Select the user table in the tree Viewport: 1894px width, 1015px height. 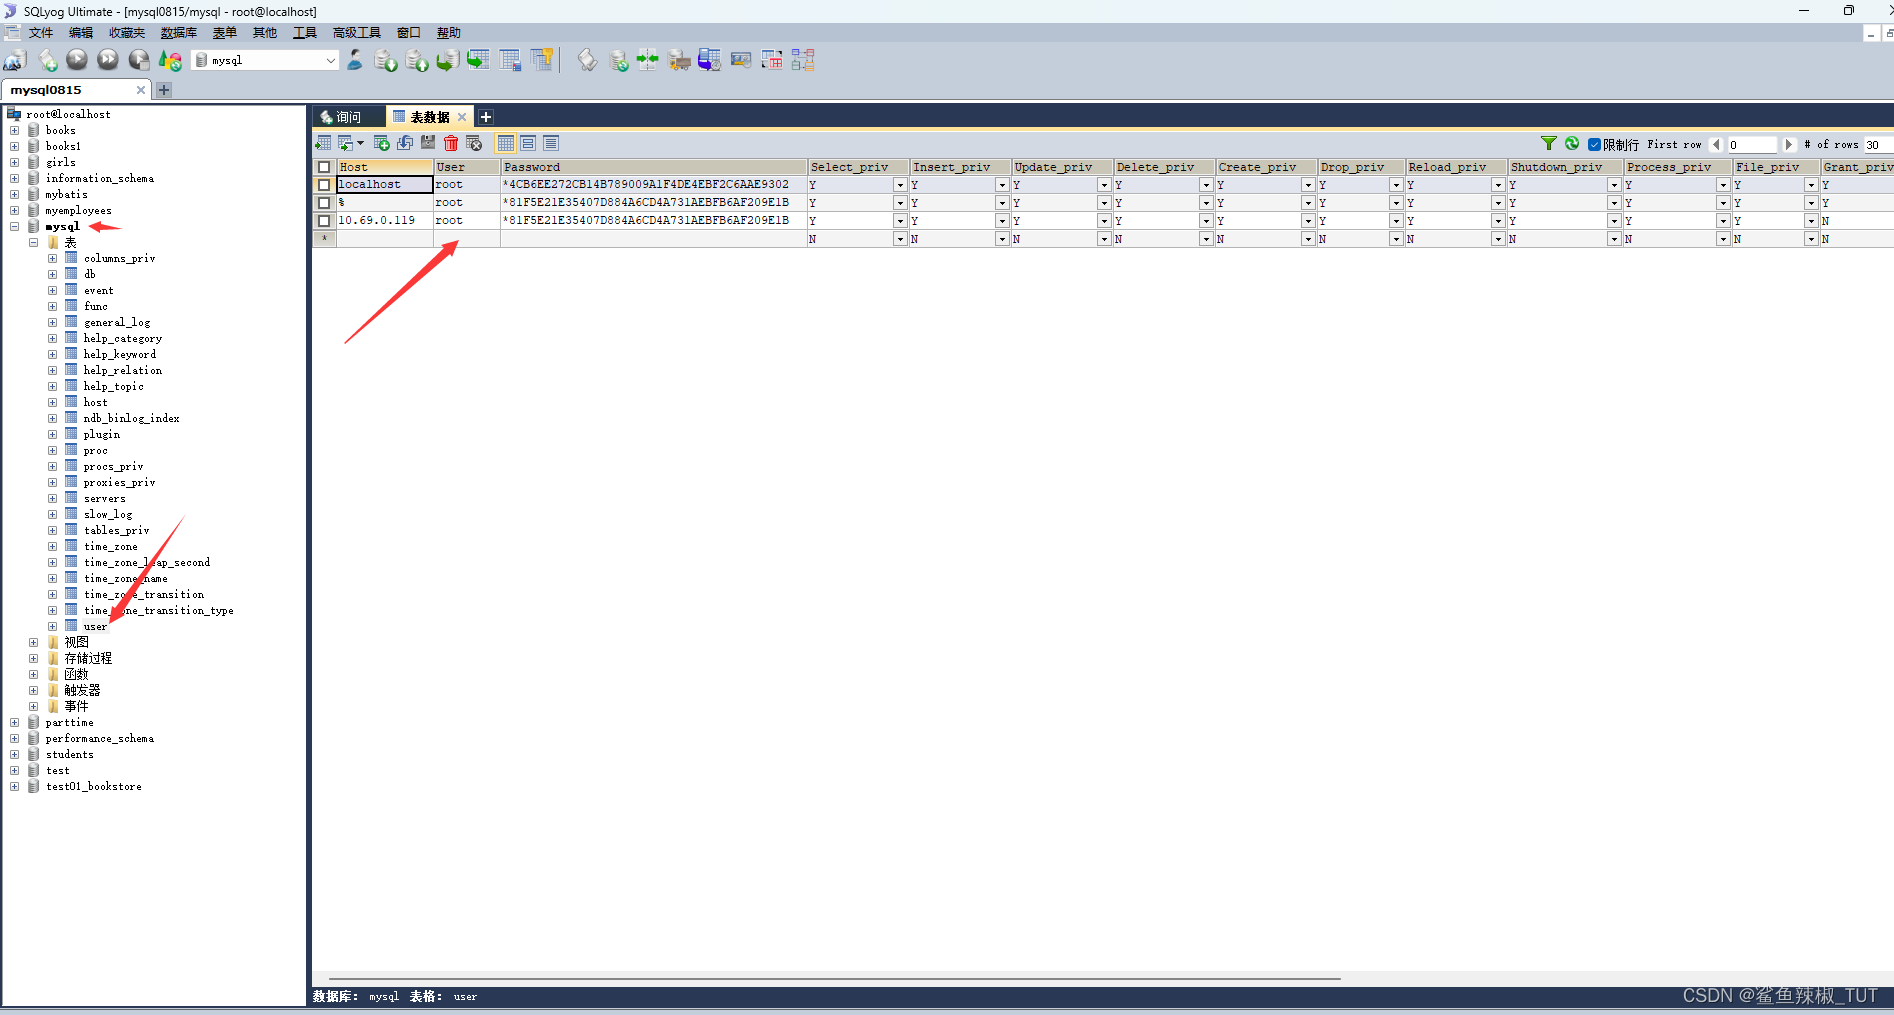tap(95, 626)
